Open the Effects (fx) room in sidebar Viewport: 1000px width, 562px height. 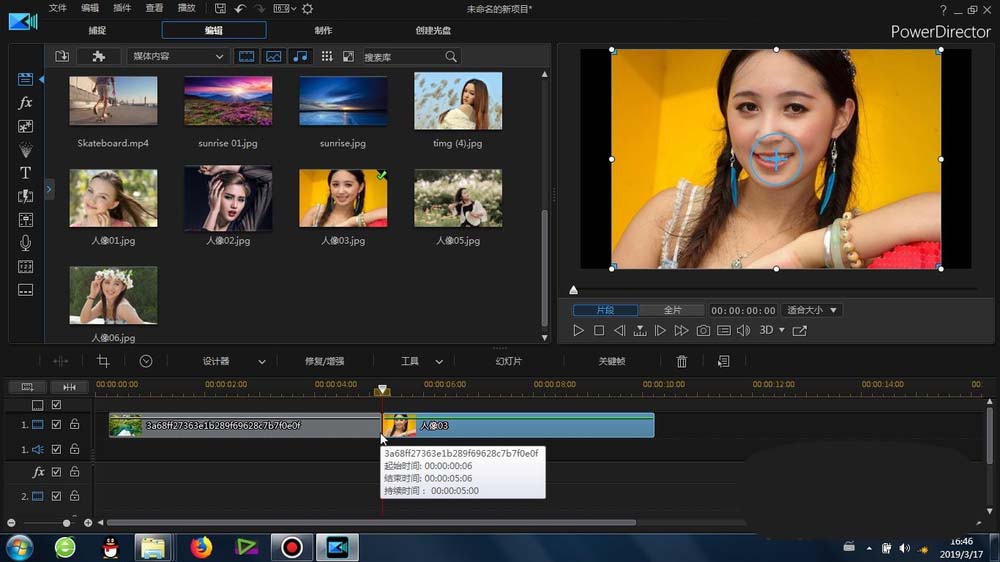click(25, 103)
